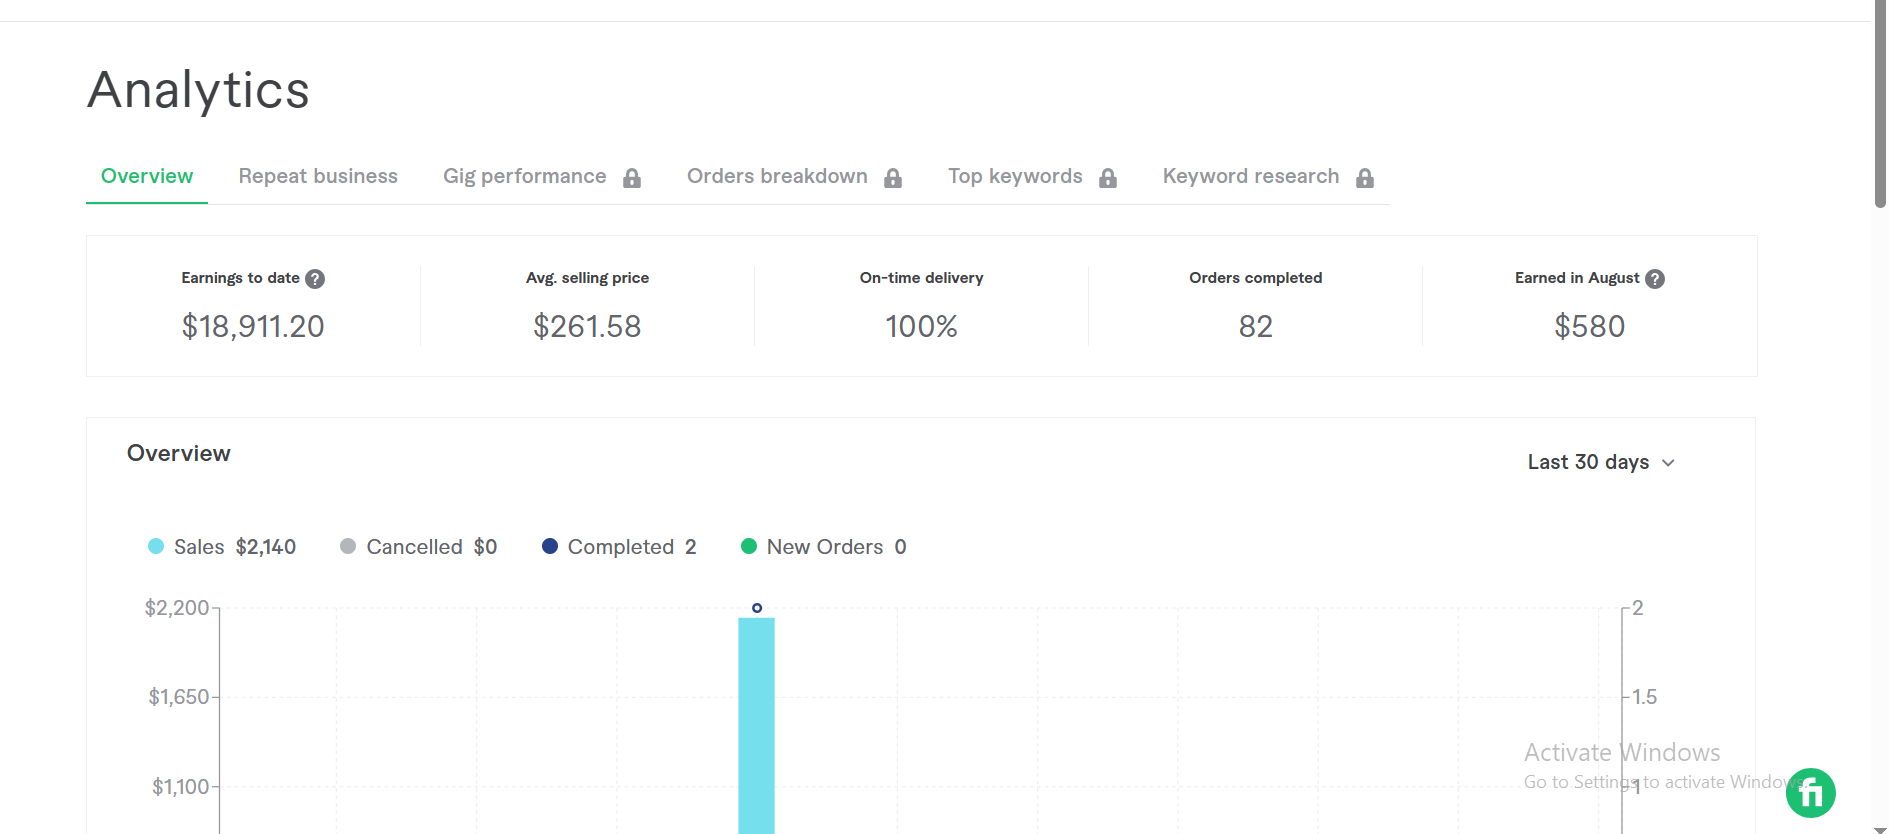
Task: Toggle the Cancelled series in chart legend
Action: (418, 547)
